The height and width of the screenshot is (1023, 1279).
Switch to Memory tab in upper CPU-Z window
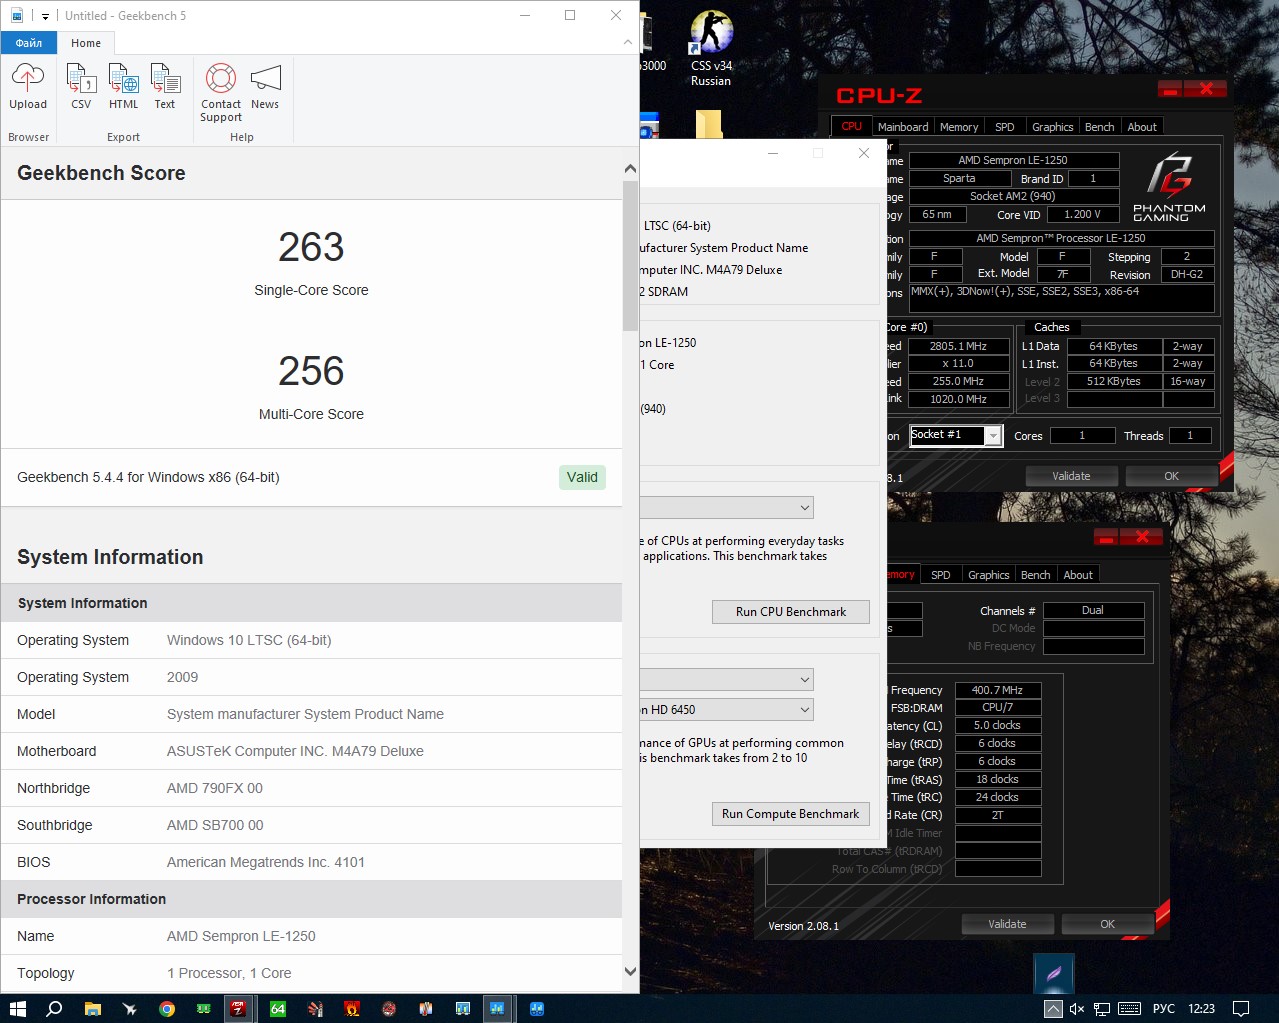tap(959, 127)
